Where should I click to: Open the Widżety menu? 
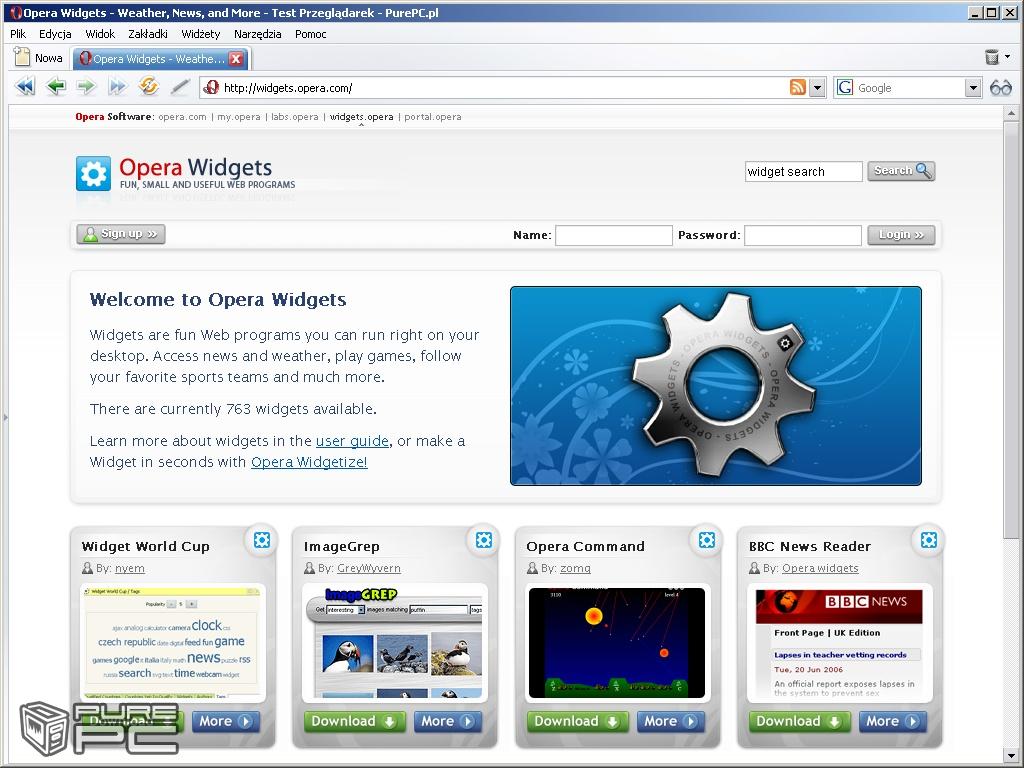tap(200, 34)
